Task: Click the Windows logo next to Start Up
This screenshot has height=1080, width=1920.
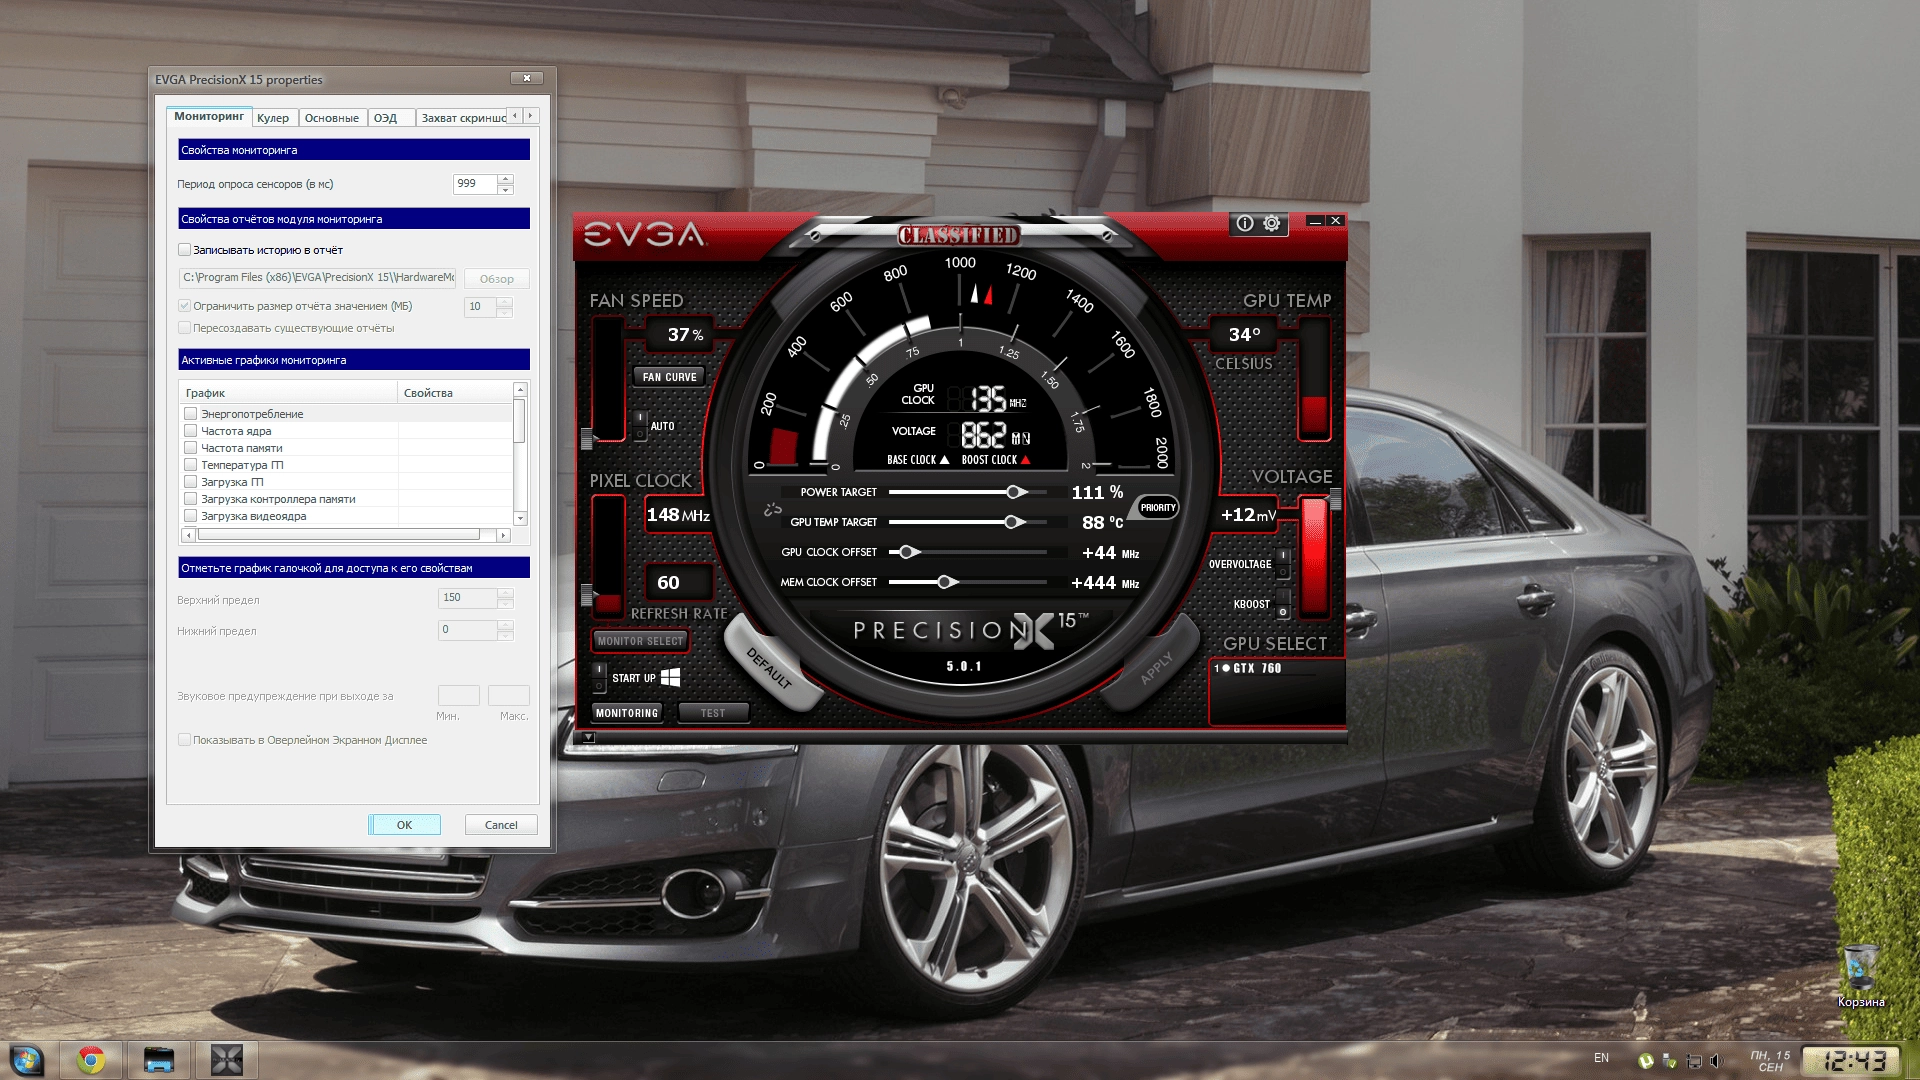Action: (x=670, y=677)
